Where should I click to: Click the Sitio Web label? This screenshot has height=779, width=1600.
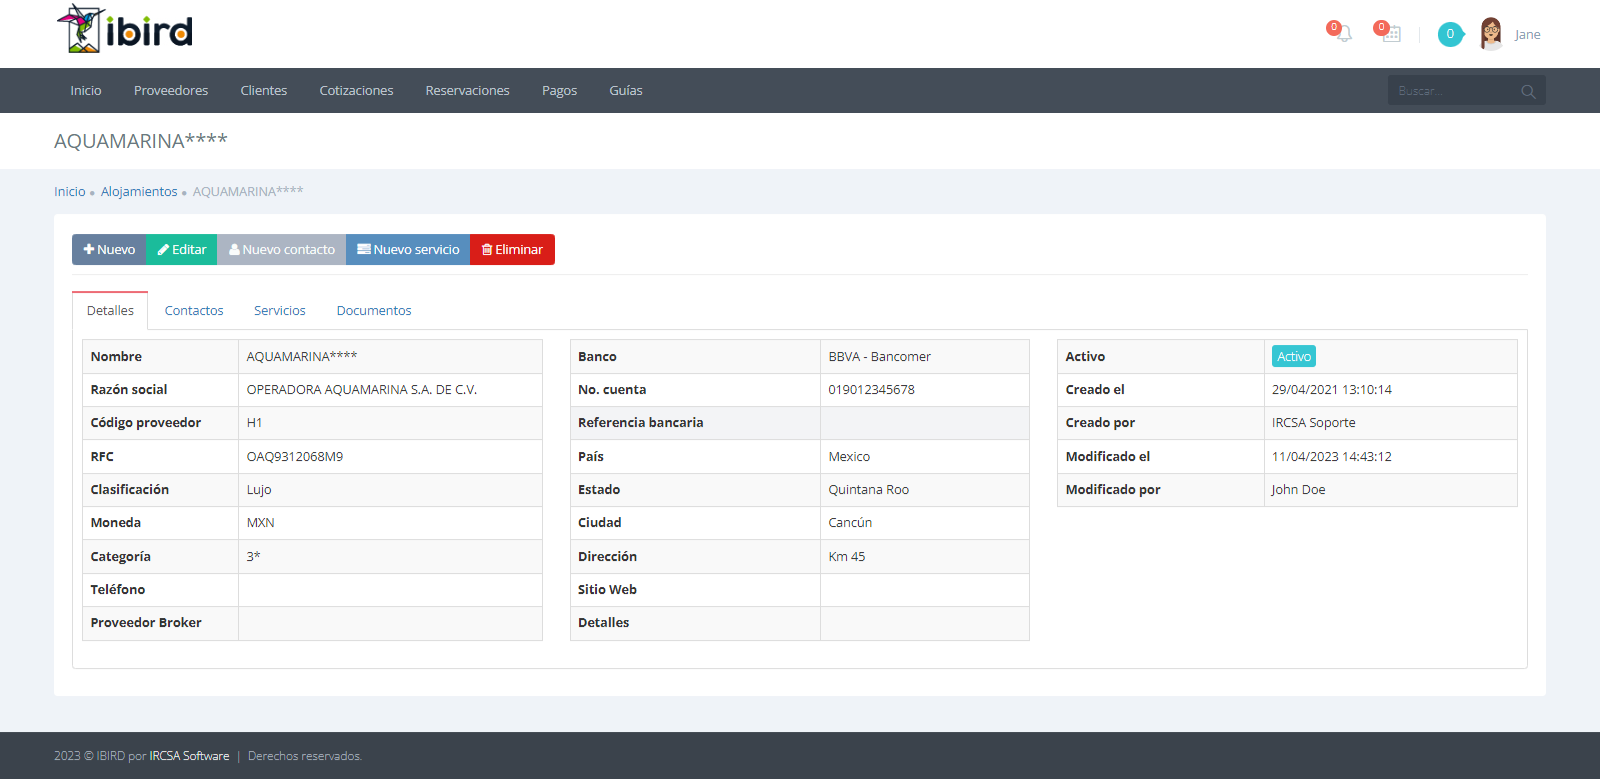[x=608, y=589]
